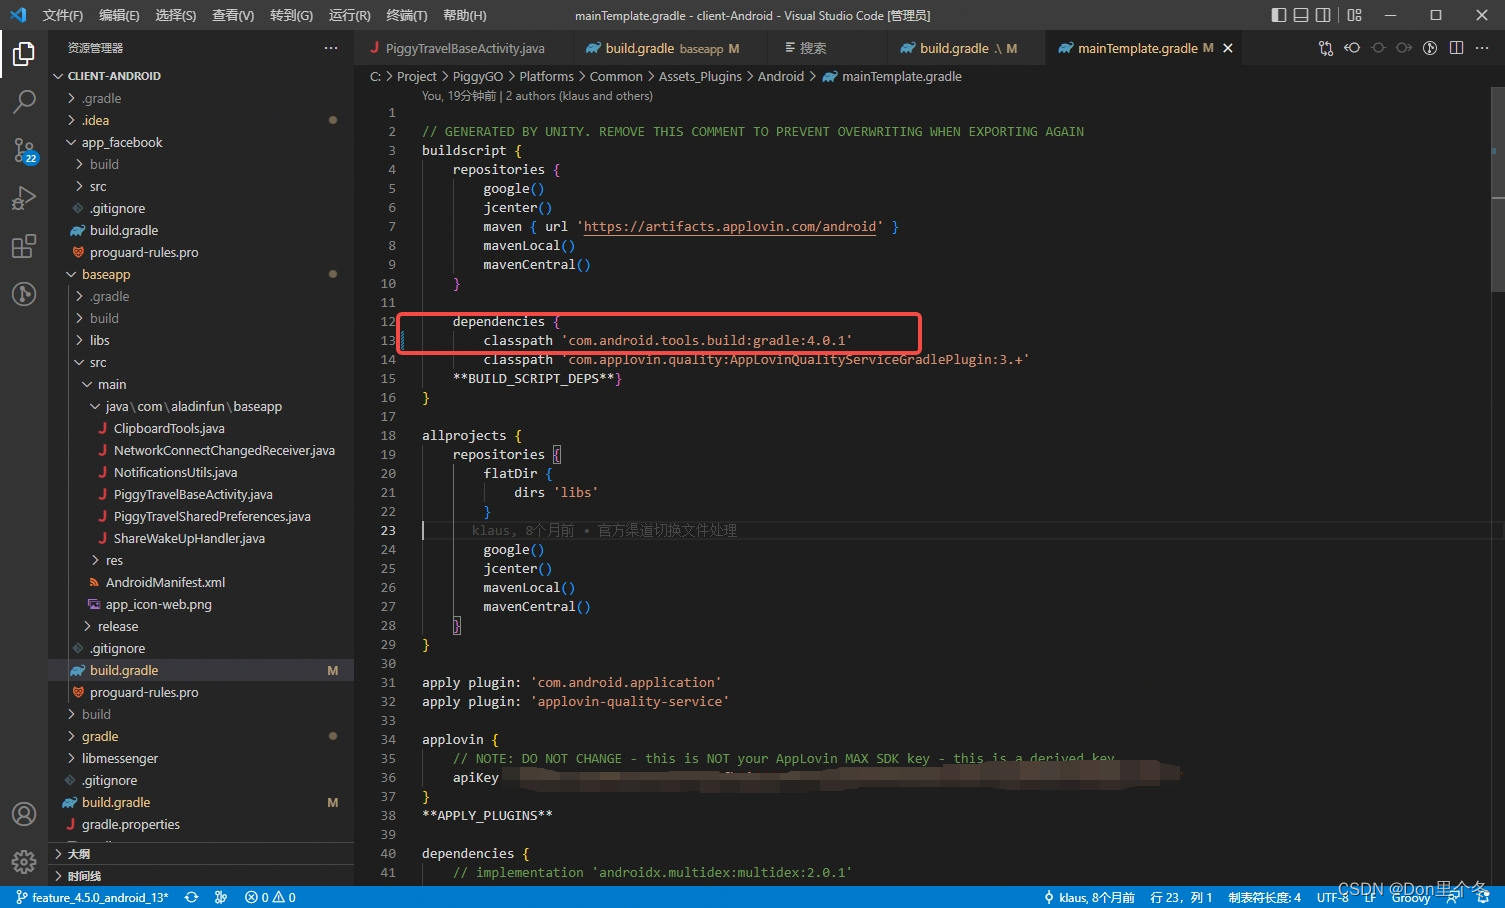Open the 选择(S) menu
Screen dimensions: 1505x908
coord(176,15)
